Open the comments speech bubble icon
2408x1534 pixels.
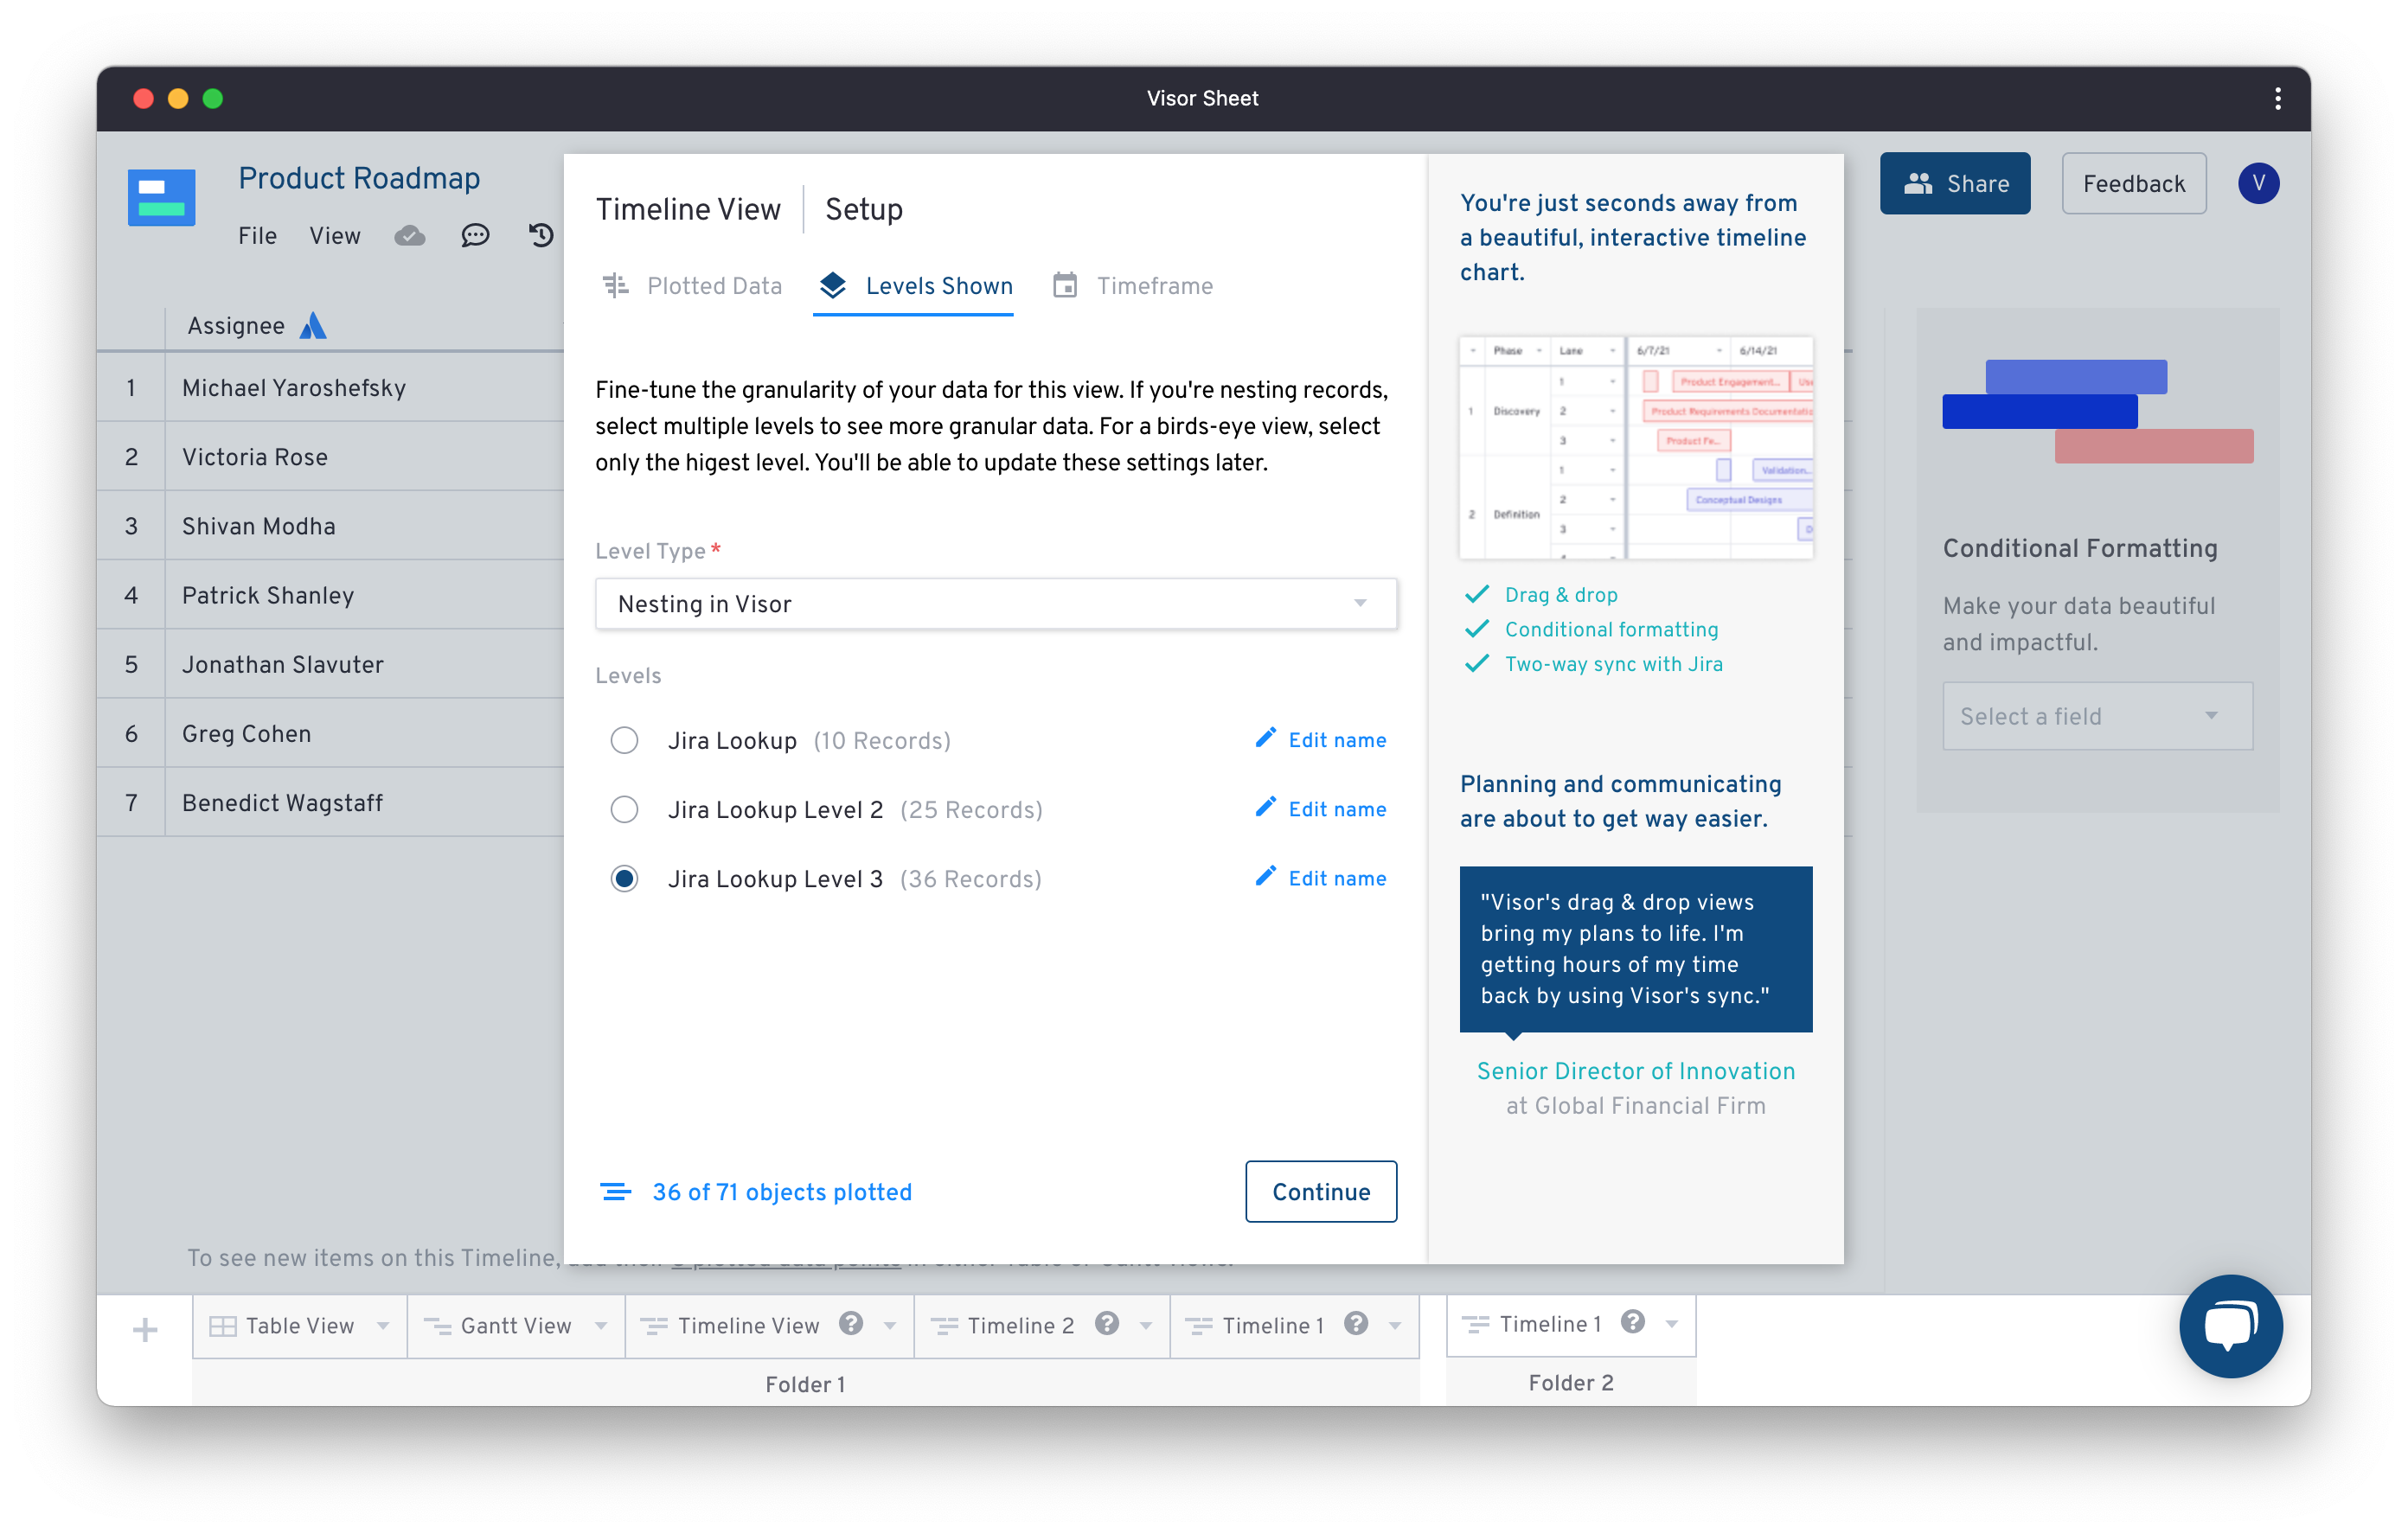[475, 236]
